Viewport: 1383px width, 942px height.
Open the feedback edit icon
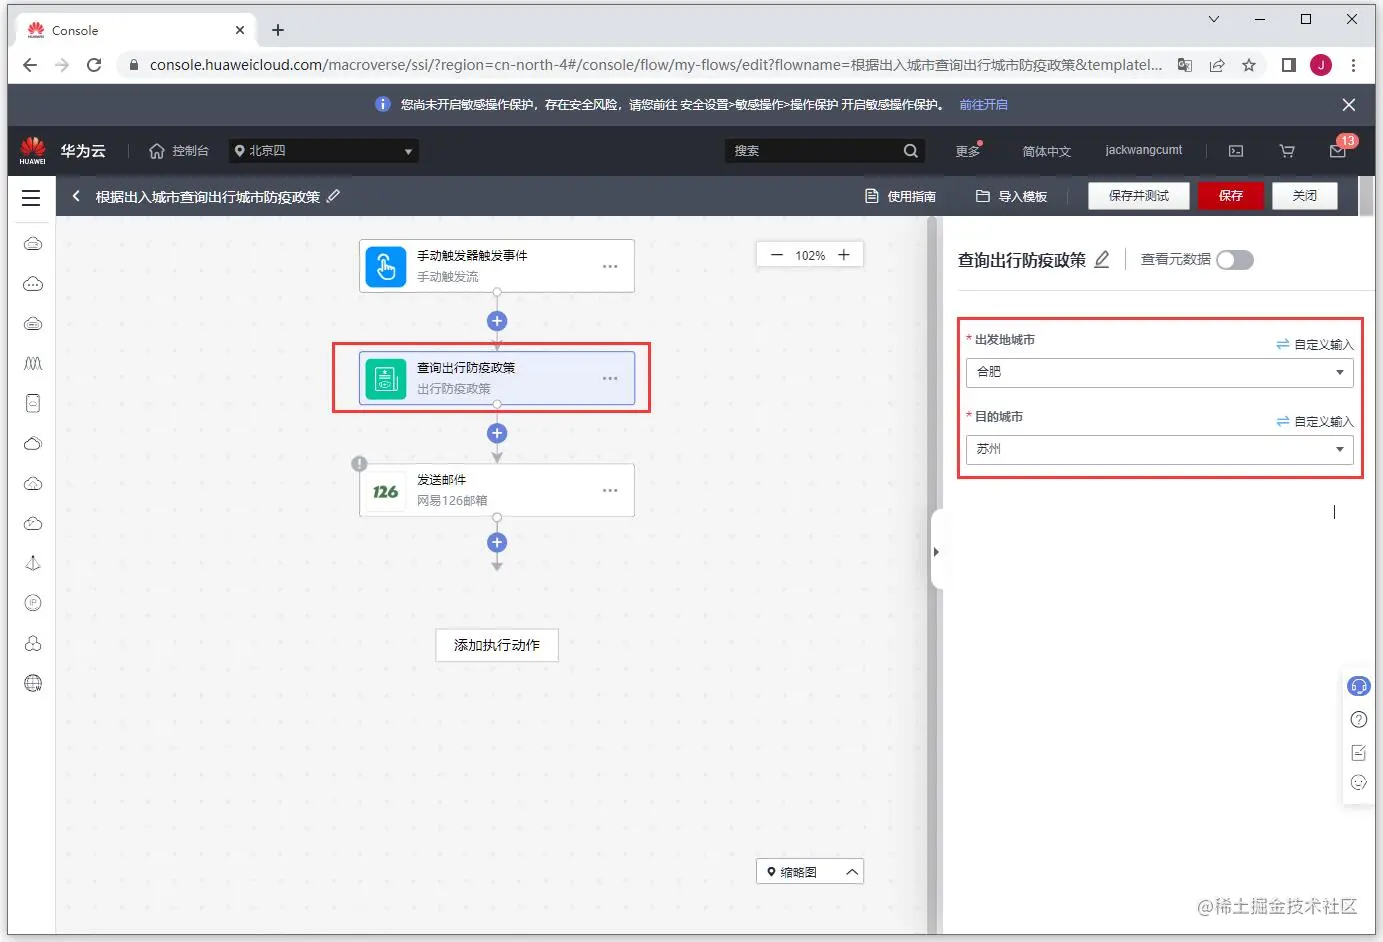point(1358,752)
